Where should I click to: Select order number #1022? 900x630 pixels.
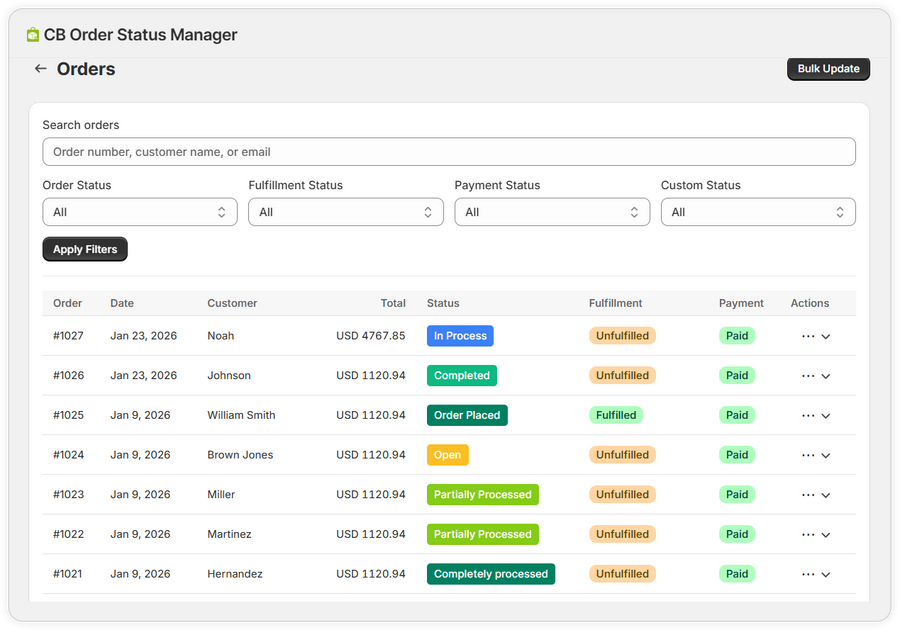68,534
